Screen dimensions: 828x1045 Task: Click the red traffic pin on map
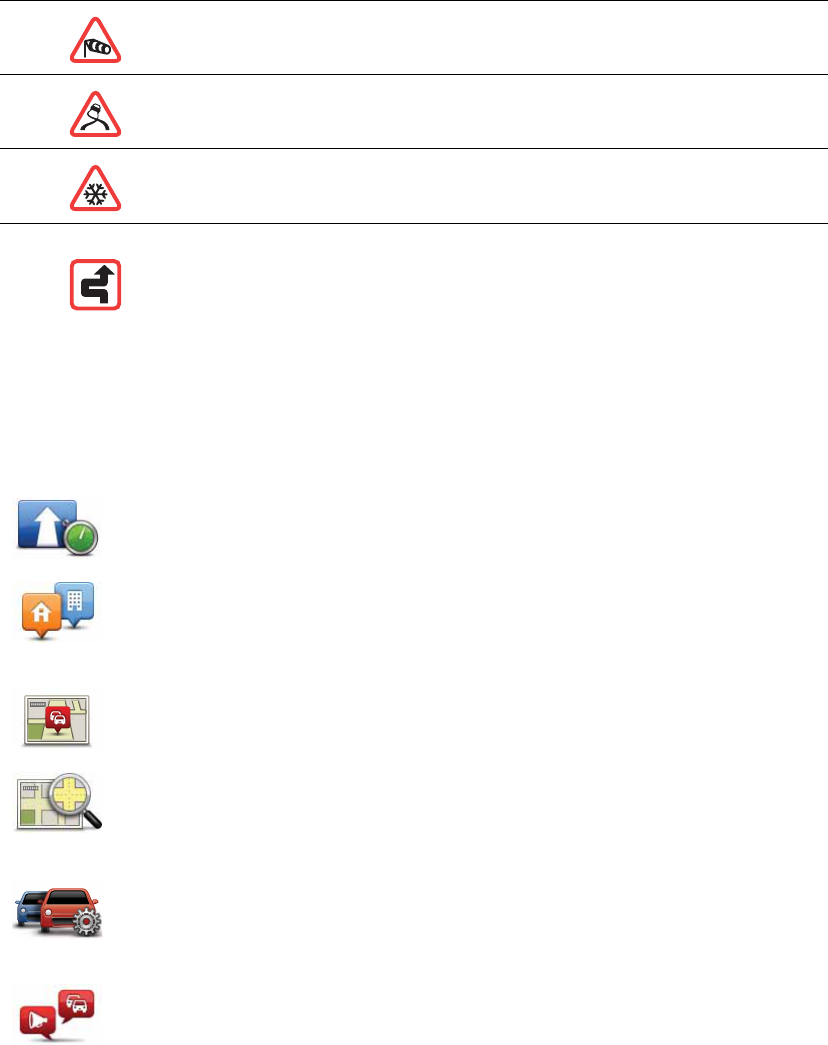point(58,720)
